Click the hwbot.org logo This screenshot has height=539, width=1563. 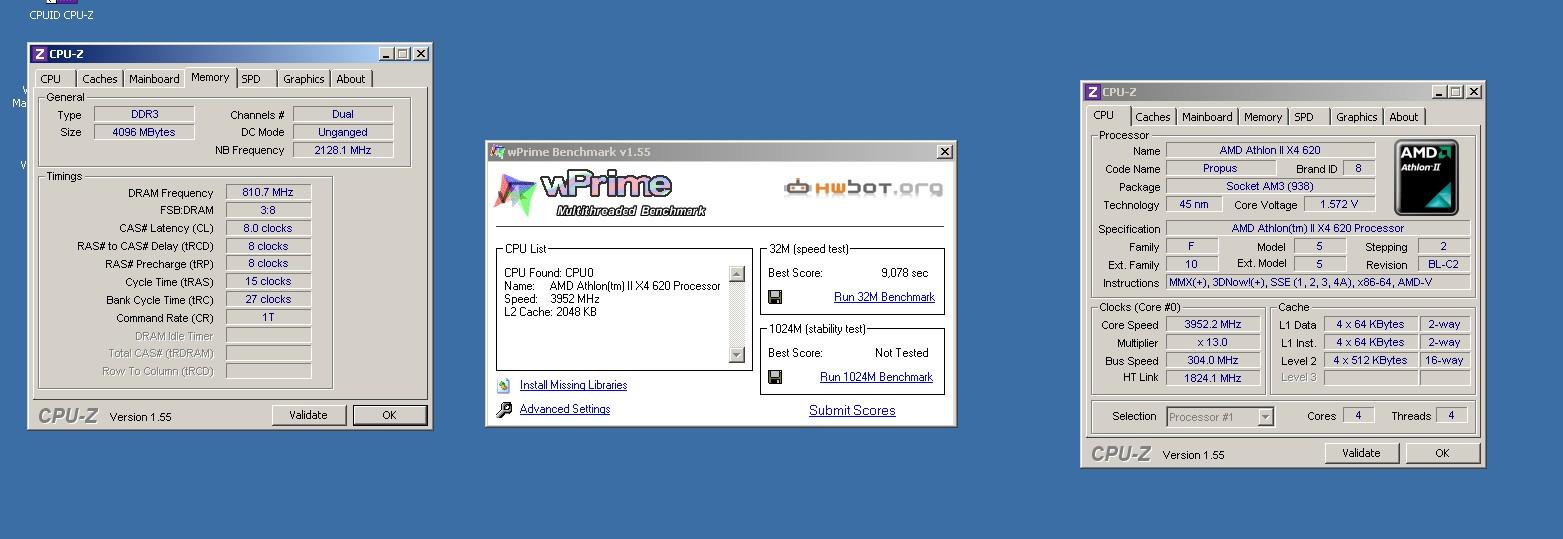(x=864, y=187)
